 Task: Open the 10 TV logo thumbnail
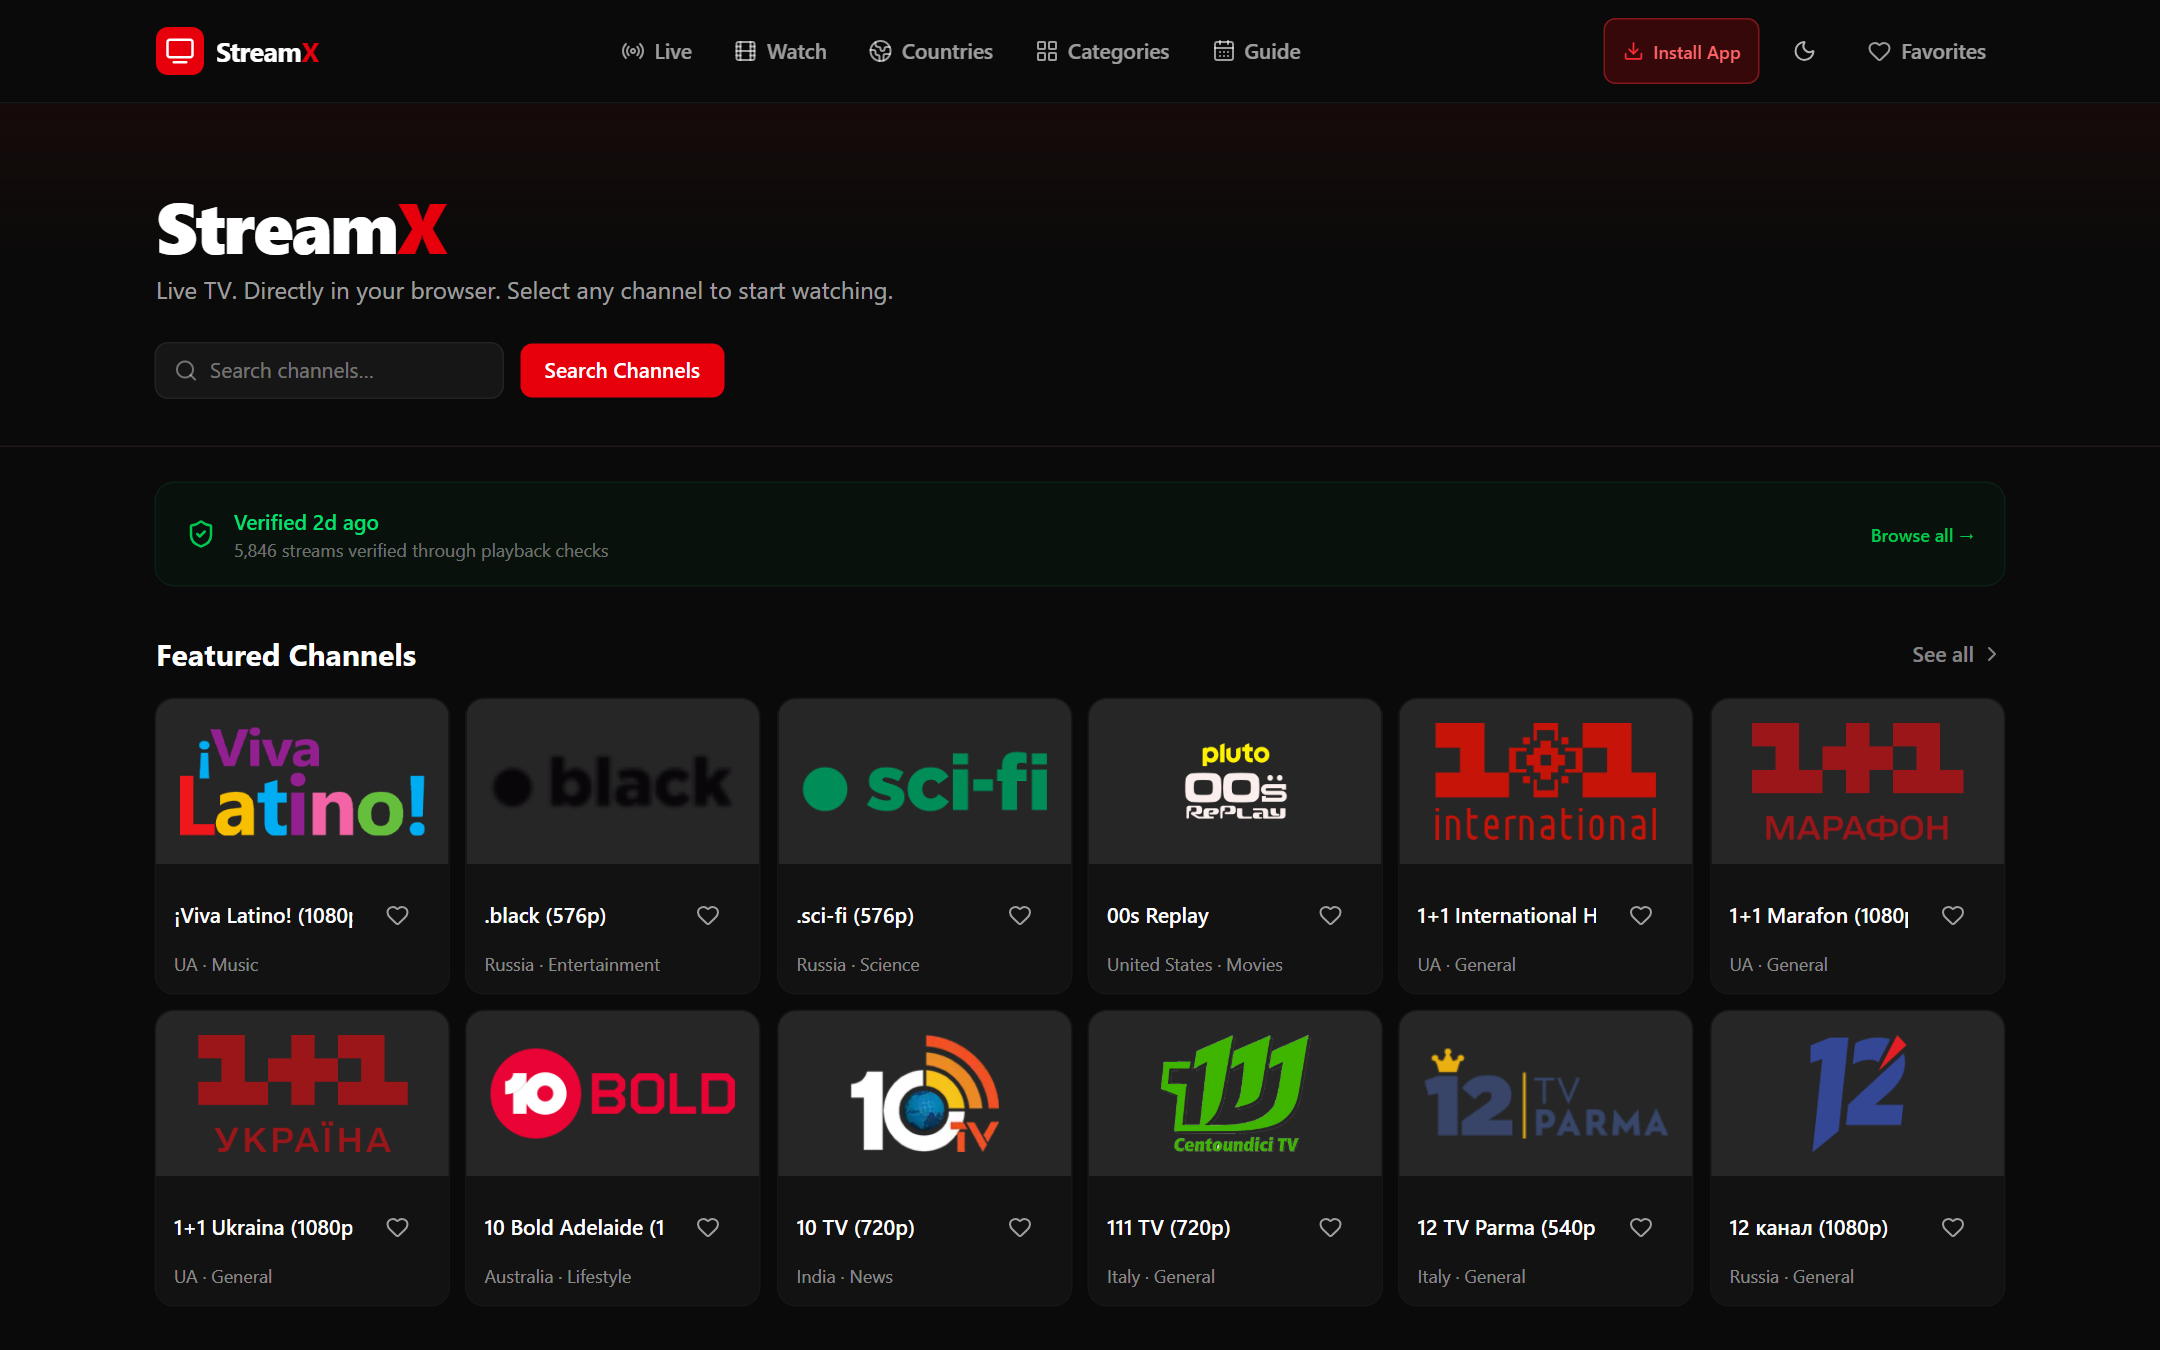click(925, 1093)
